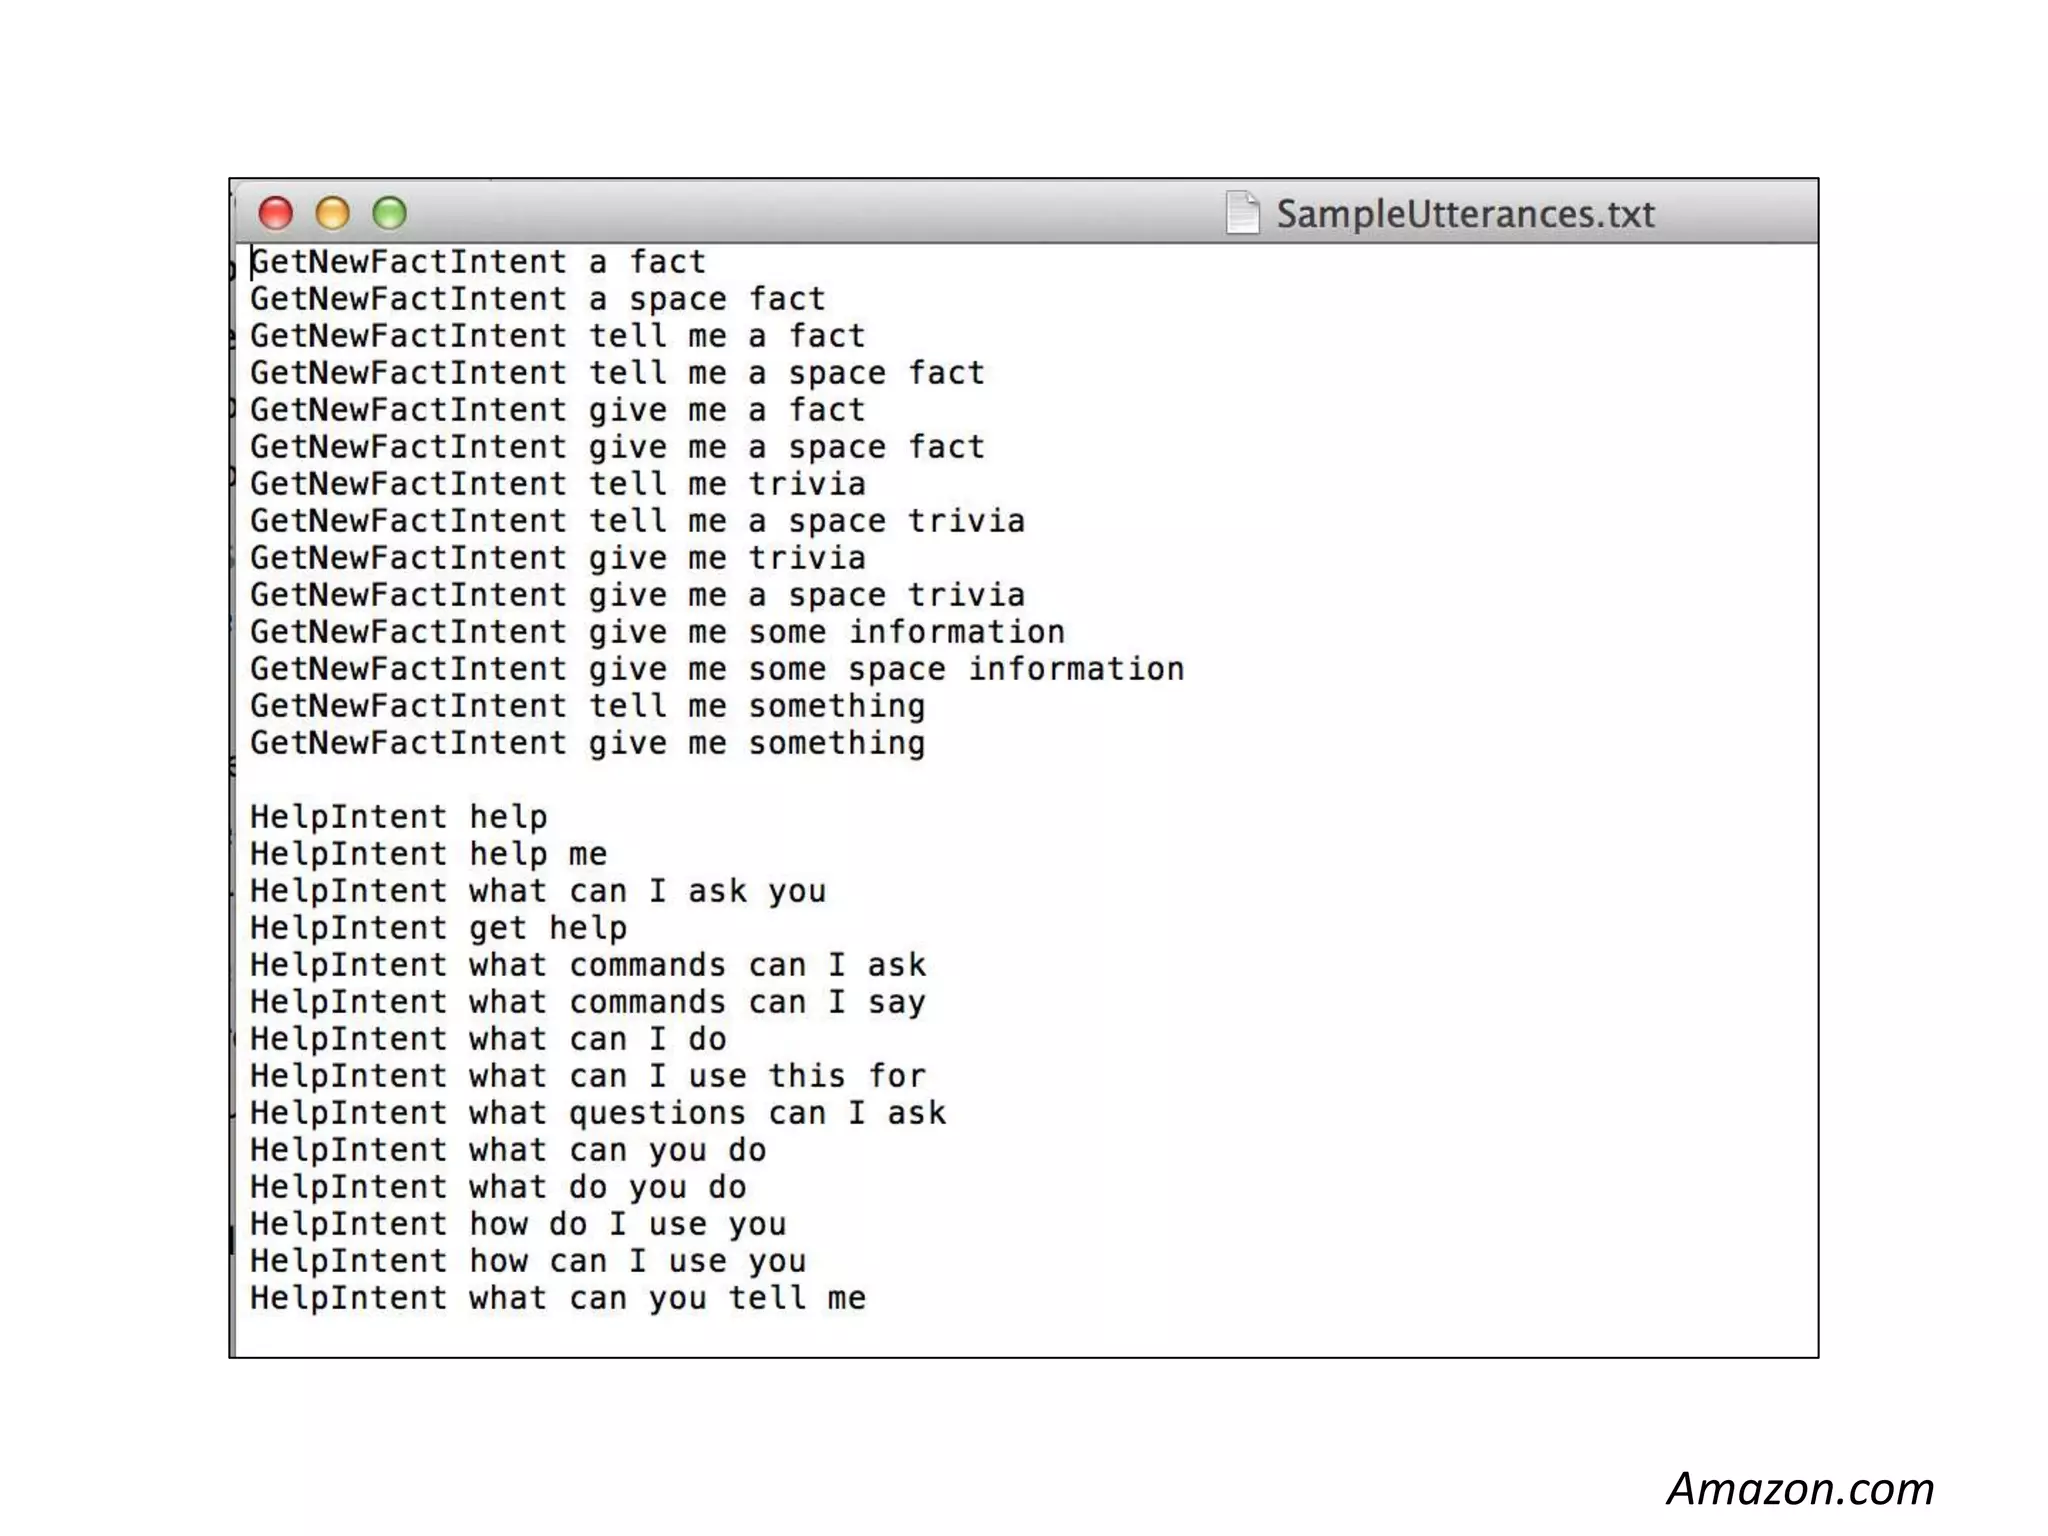Click the word 'trivia' in 'tell me trivia'
The height and width of the screenshot is (1536, 2048).
(807, 484)
